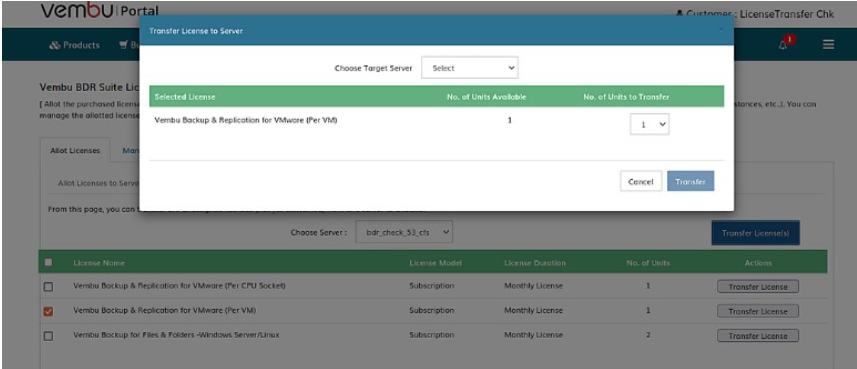Open the Products menu
857x369 pixels.
74,45
